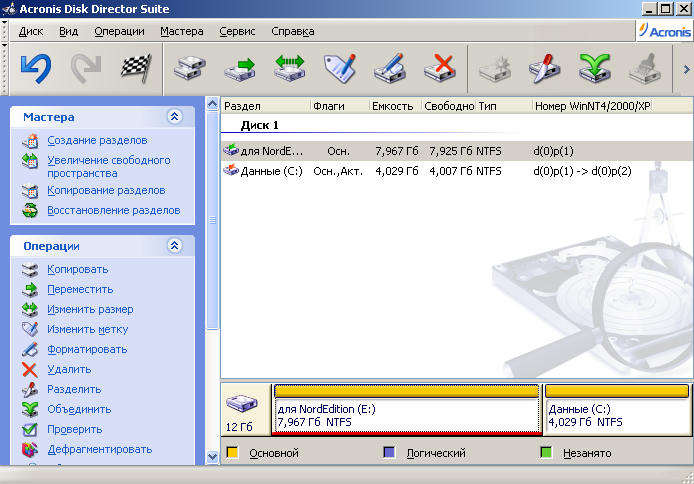Viewport: 694px width, 484px height.
Task: Click the Format partition toolbar icon
Action: [390, 69]
